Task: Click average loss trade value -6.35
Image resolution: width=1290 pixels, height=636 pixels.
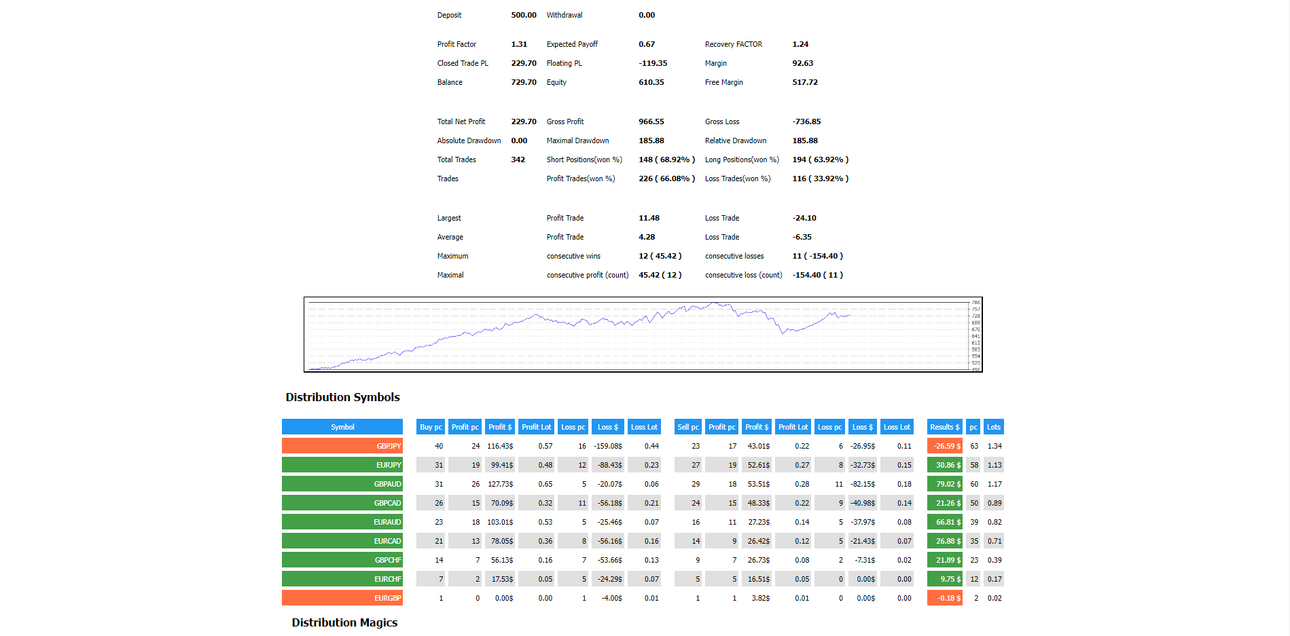Action: pyautogui.click(x=802, y=237)
